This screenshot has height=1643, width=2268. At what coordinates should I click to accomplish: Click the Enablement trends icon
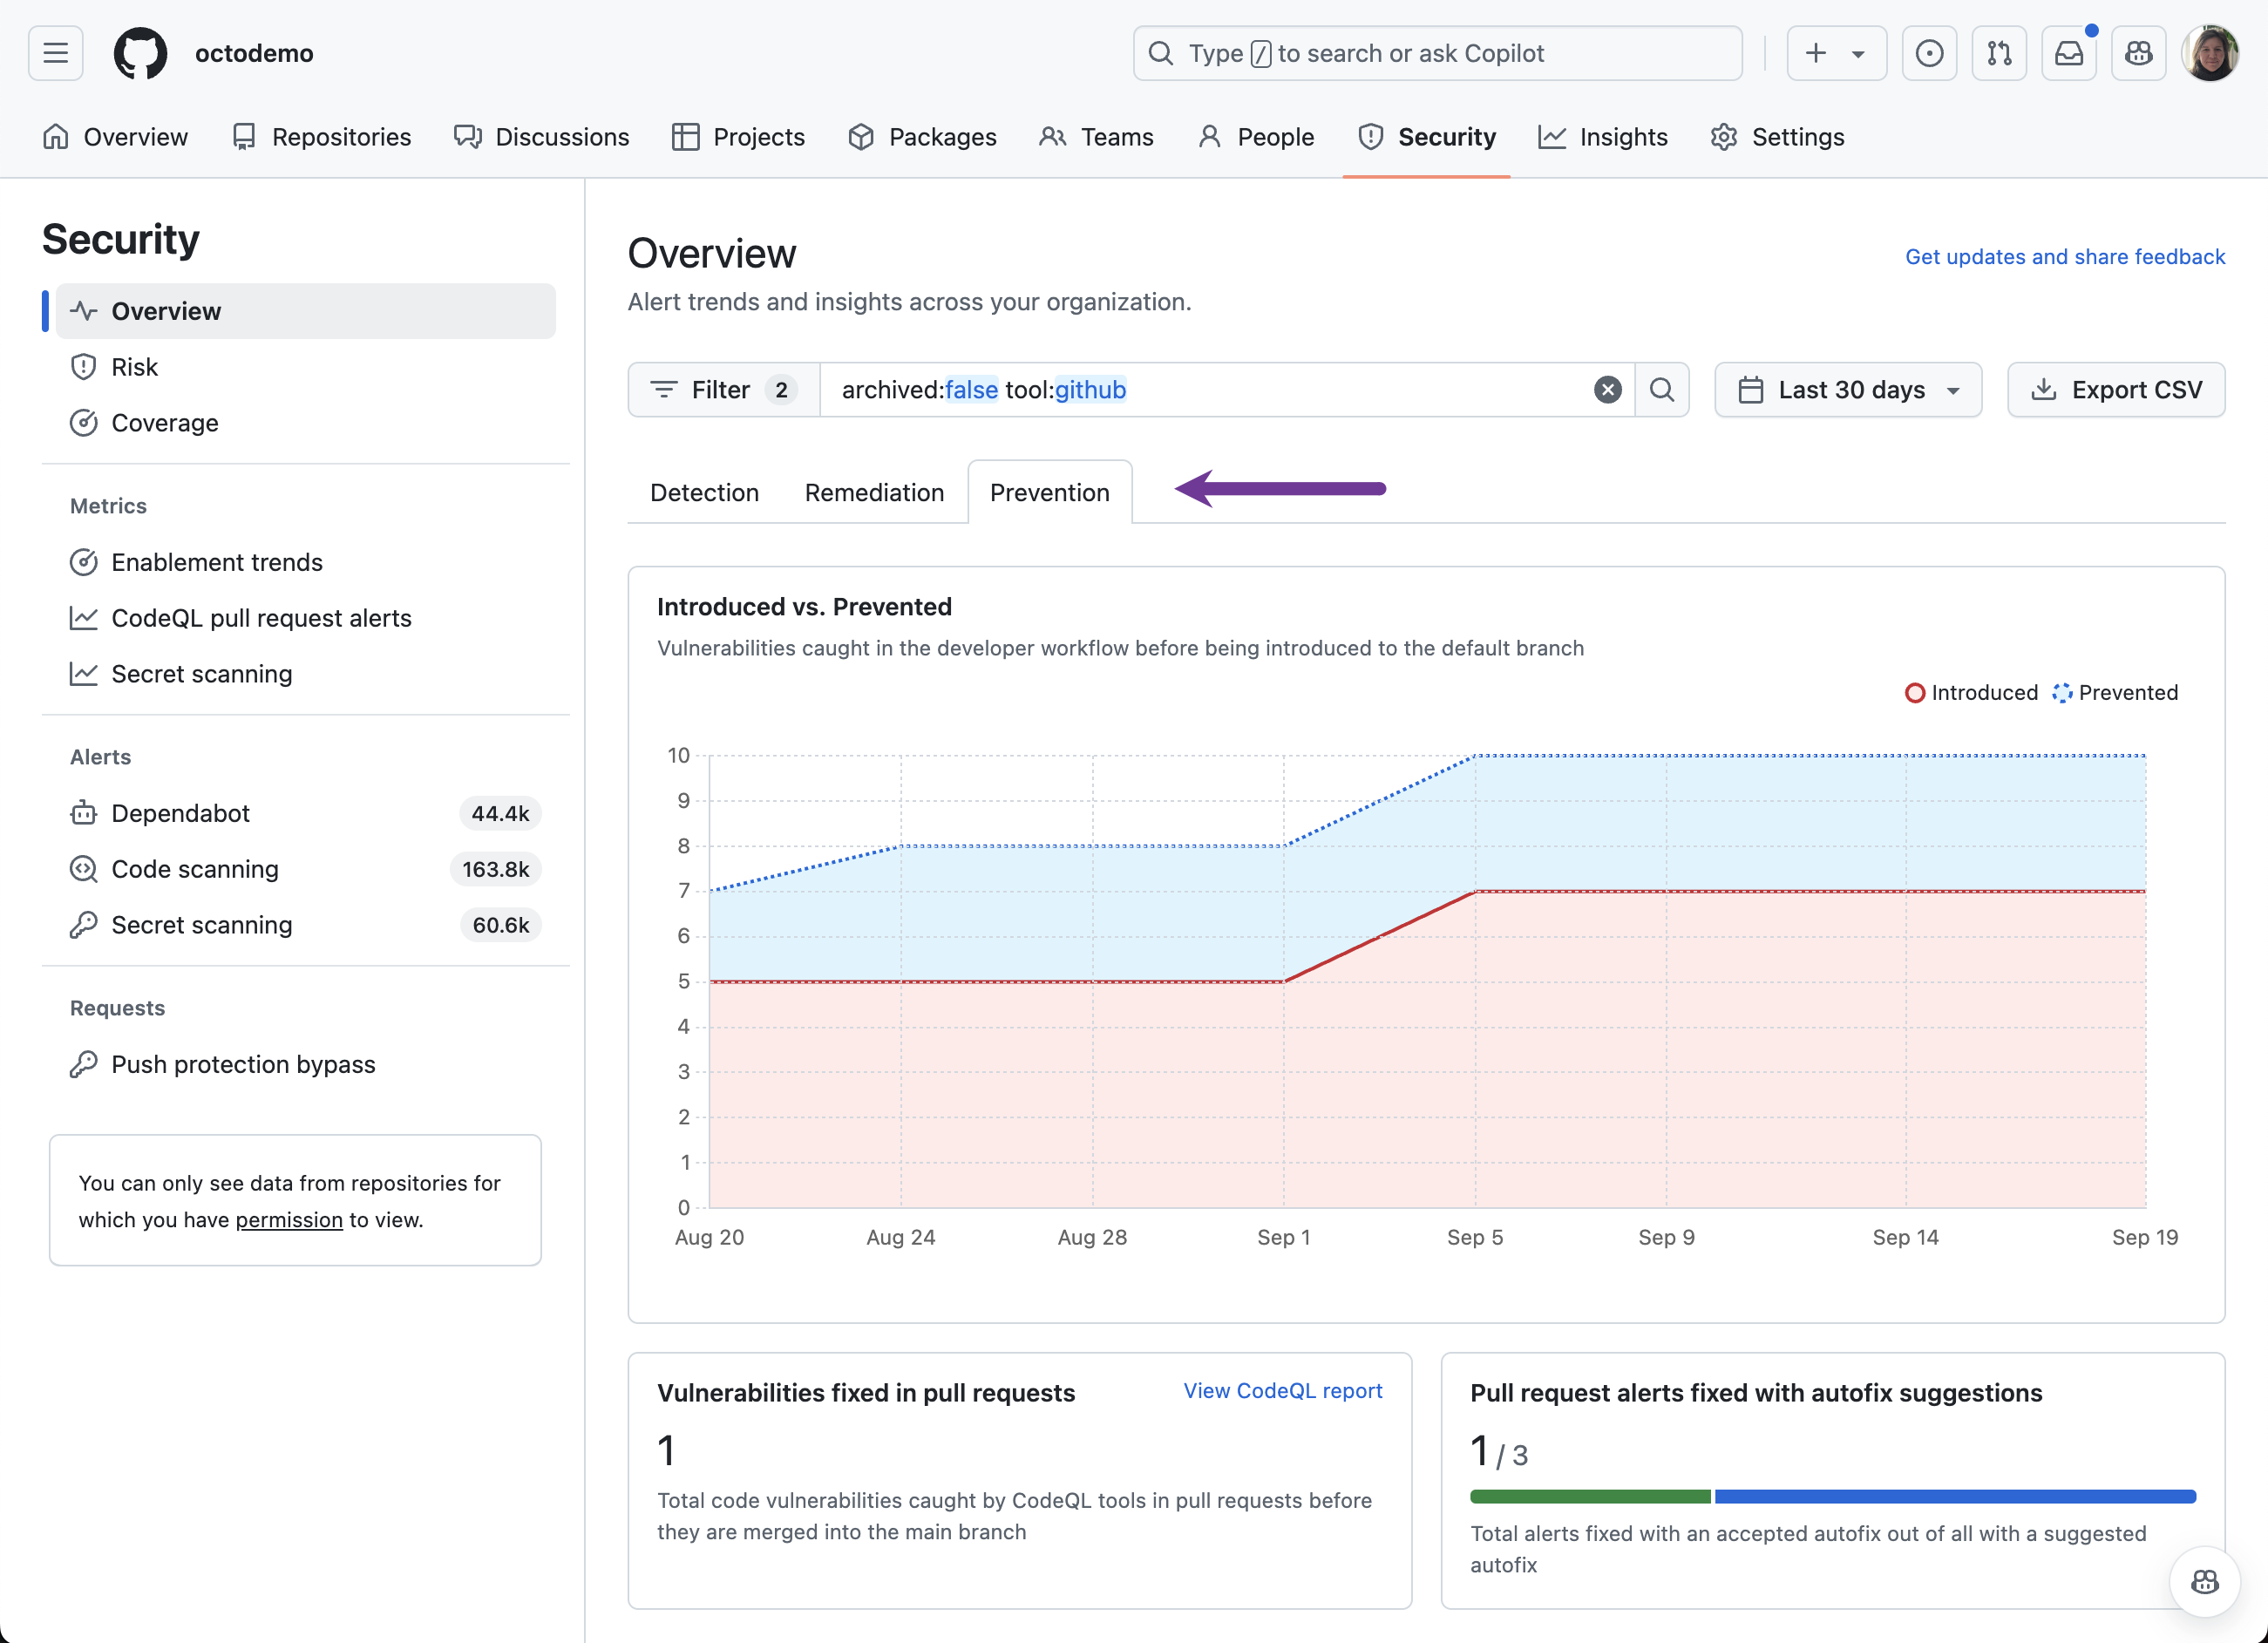coord(83,561)
